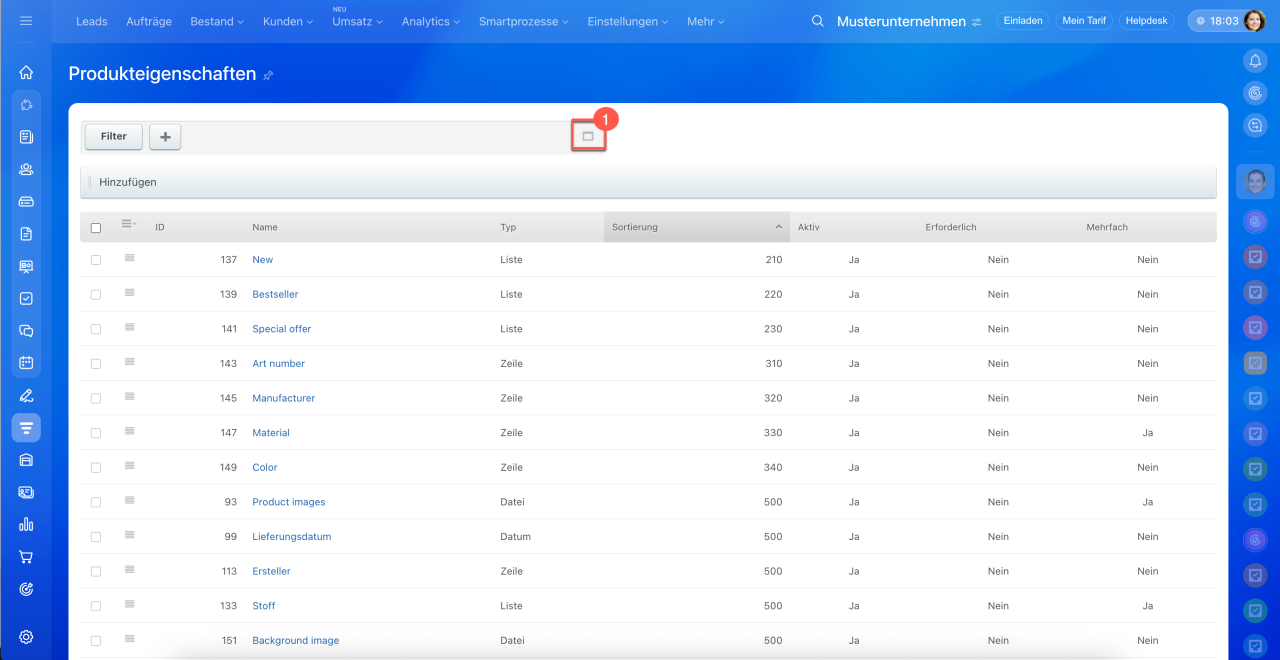Screen dimensions: 1280x660
Task: Pin the Produkteigenschaften page title
Action: pos(268,75)
